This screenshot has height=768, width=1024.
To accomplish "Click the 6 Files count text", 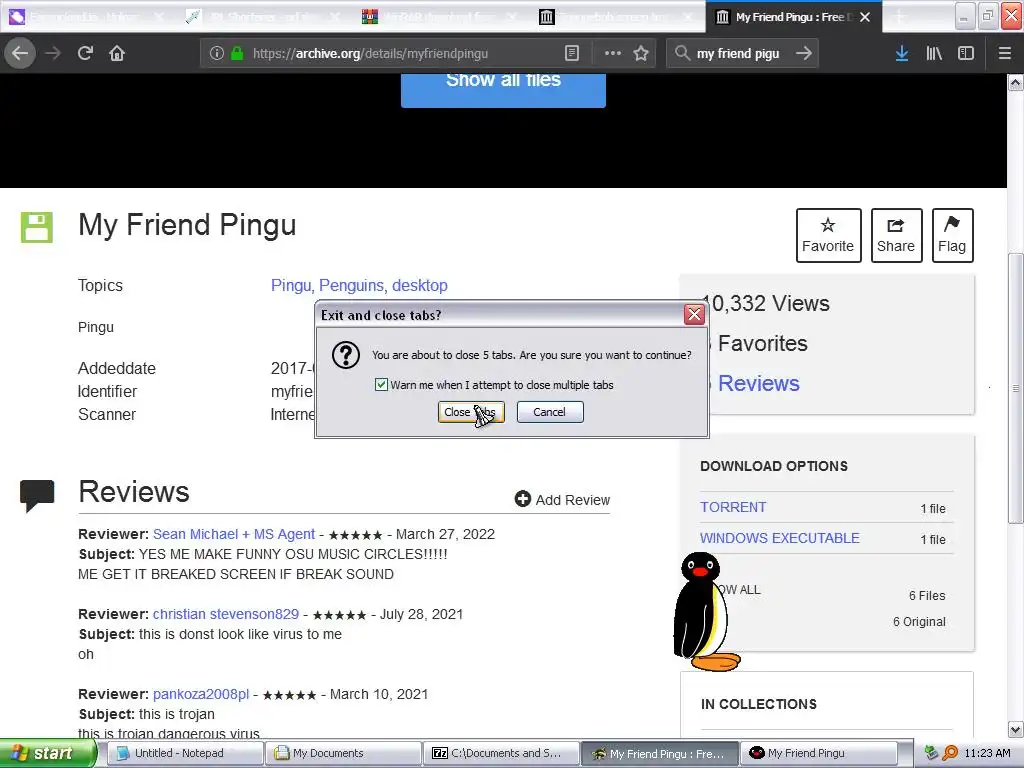I will 927,596.
